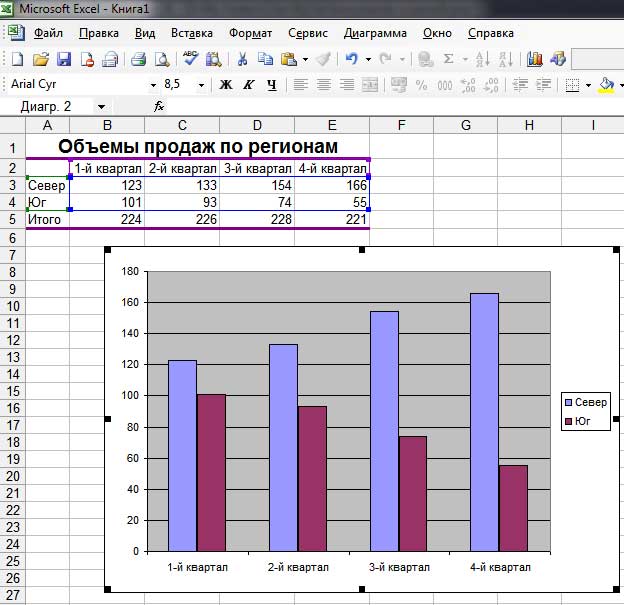Open the Диаграмма menu
This screenshot has height=605, width=624.
375,33
